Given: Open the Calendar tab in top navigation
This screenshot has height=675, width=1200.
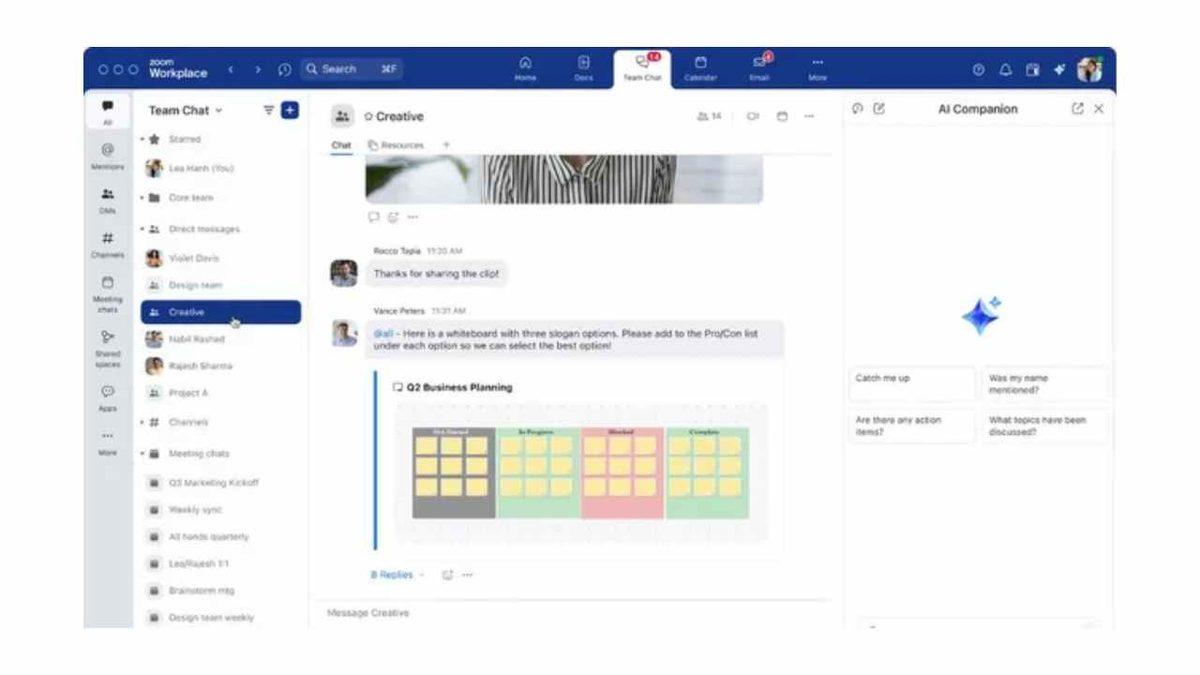Looking at the screenshot, I should tap(700, 68).
